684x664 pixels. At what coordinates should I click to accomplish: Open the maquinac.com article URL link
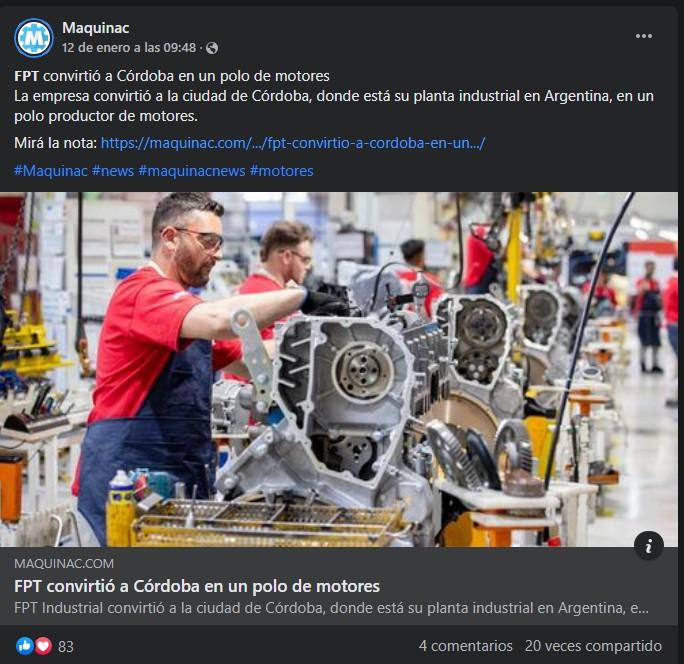293,143
